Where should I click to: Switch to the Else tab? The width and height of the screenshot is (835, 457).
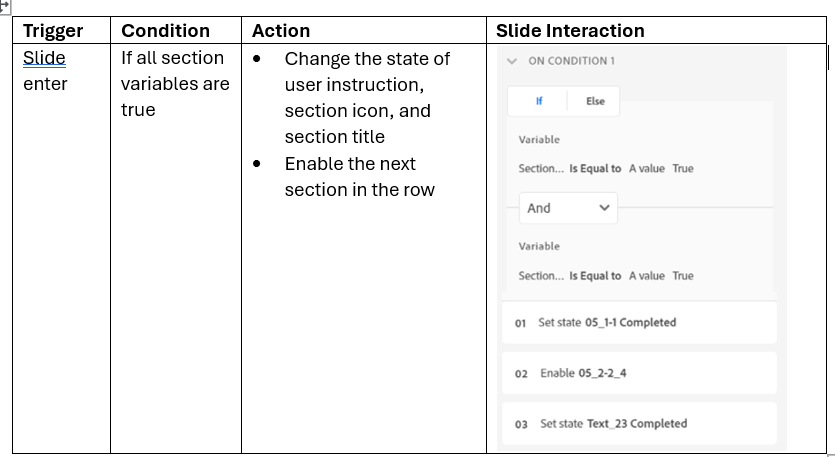[595, 101]
